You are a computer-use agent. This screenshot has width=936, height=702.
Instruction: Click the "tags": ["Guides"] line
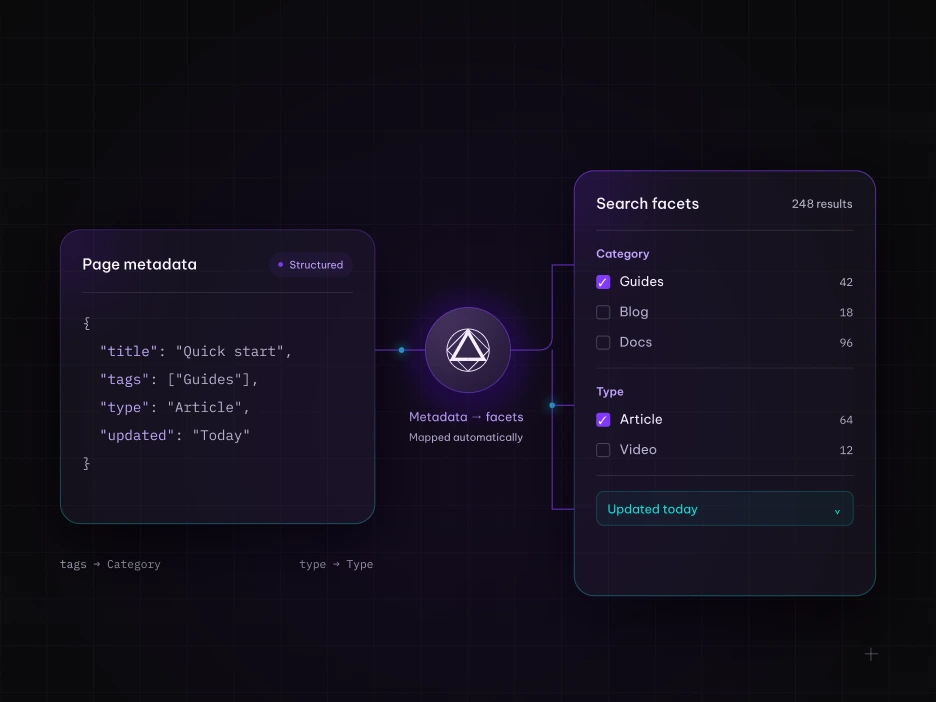pos(179,379)
